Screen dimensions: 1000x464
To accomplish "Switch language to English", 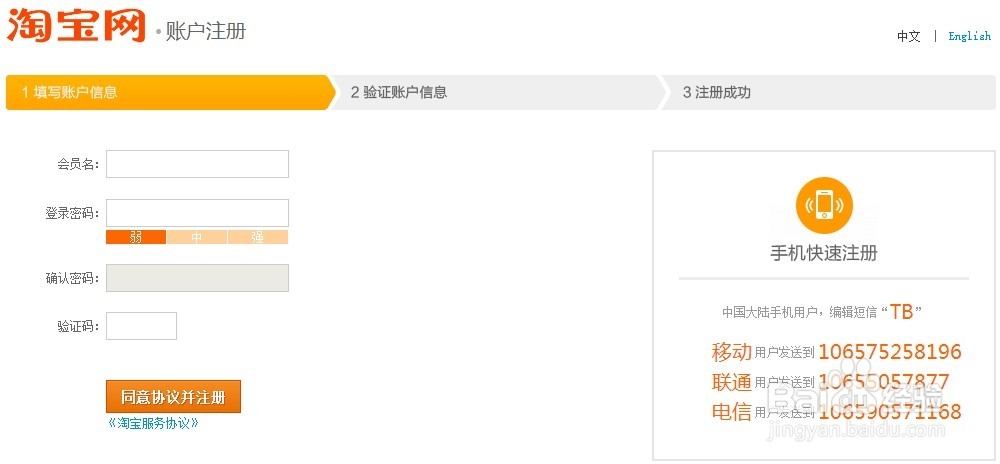I will (969, 36).
